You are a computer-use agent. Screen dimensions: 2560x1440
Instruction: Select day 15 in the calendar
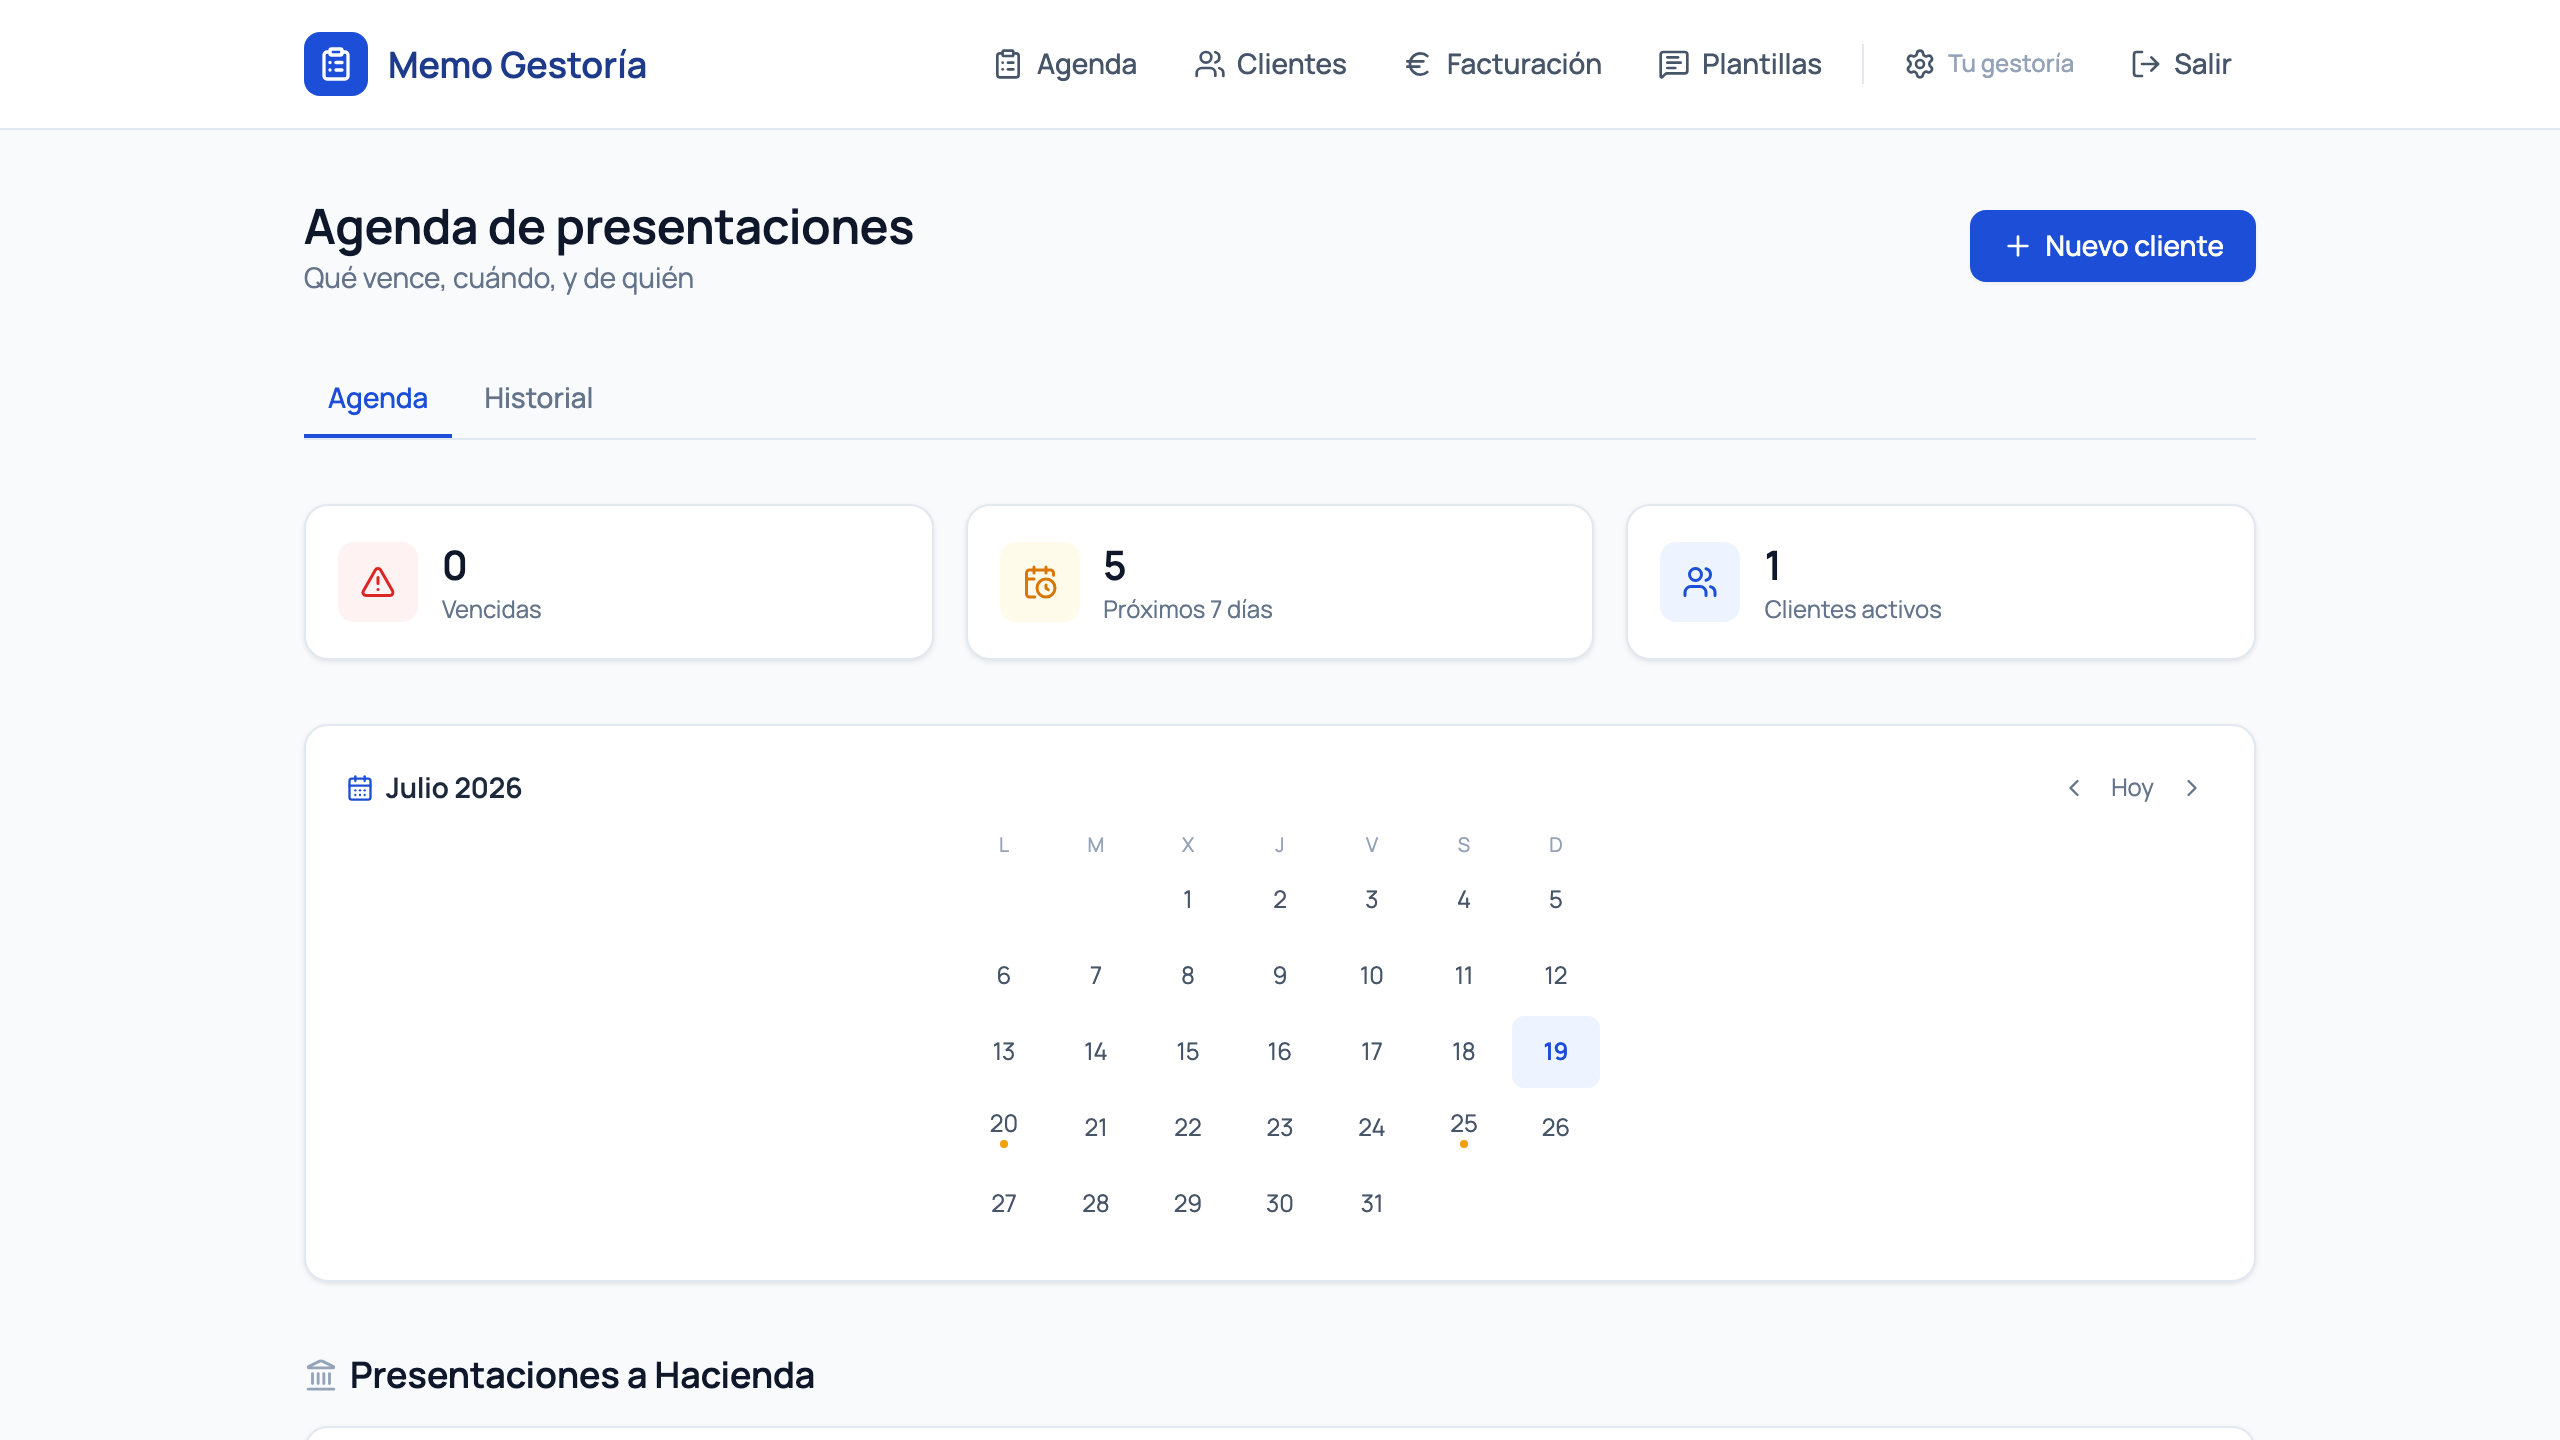tap(1188, 1052)
